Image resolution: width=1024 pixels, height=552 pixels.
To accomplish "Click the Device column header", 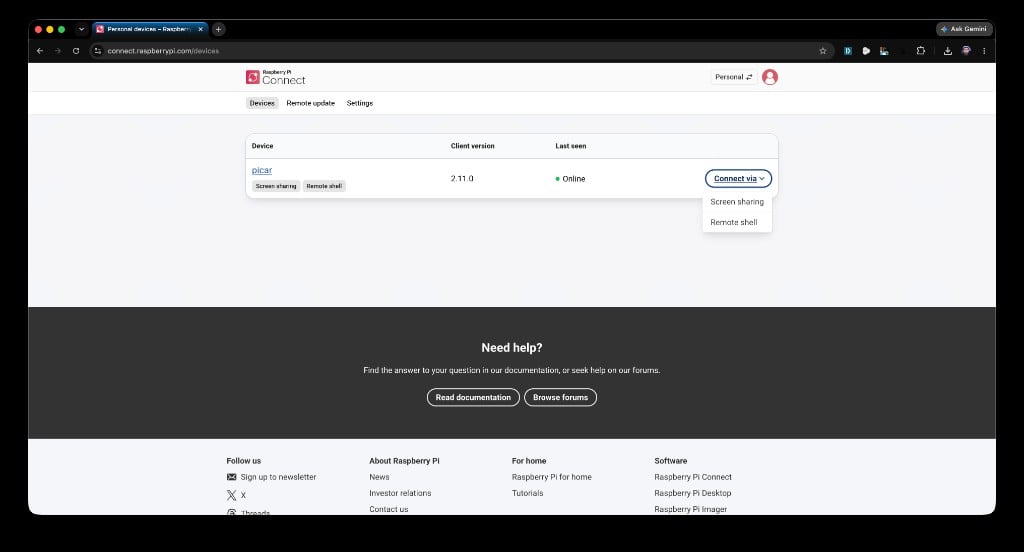I will tap(263, 146).
